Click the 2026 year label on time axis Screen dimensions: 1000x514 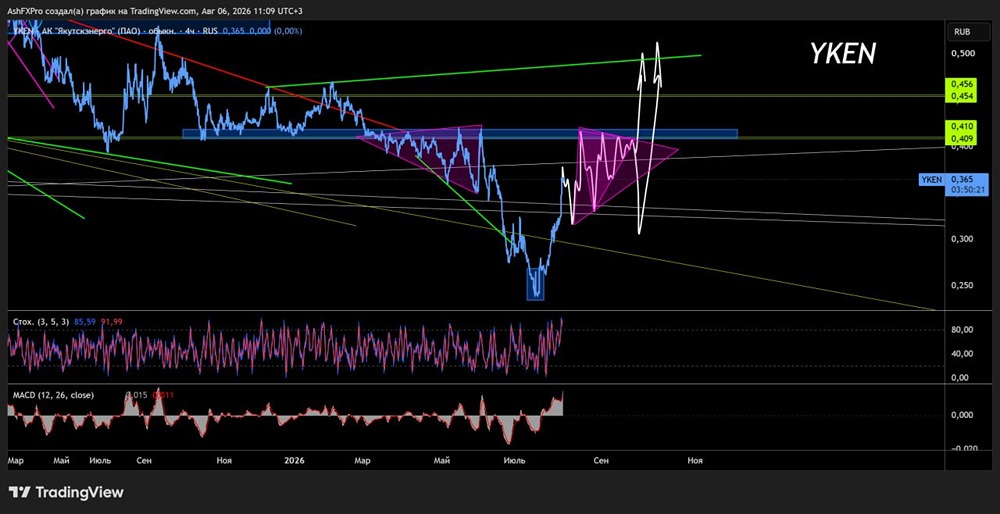point(295,460)
